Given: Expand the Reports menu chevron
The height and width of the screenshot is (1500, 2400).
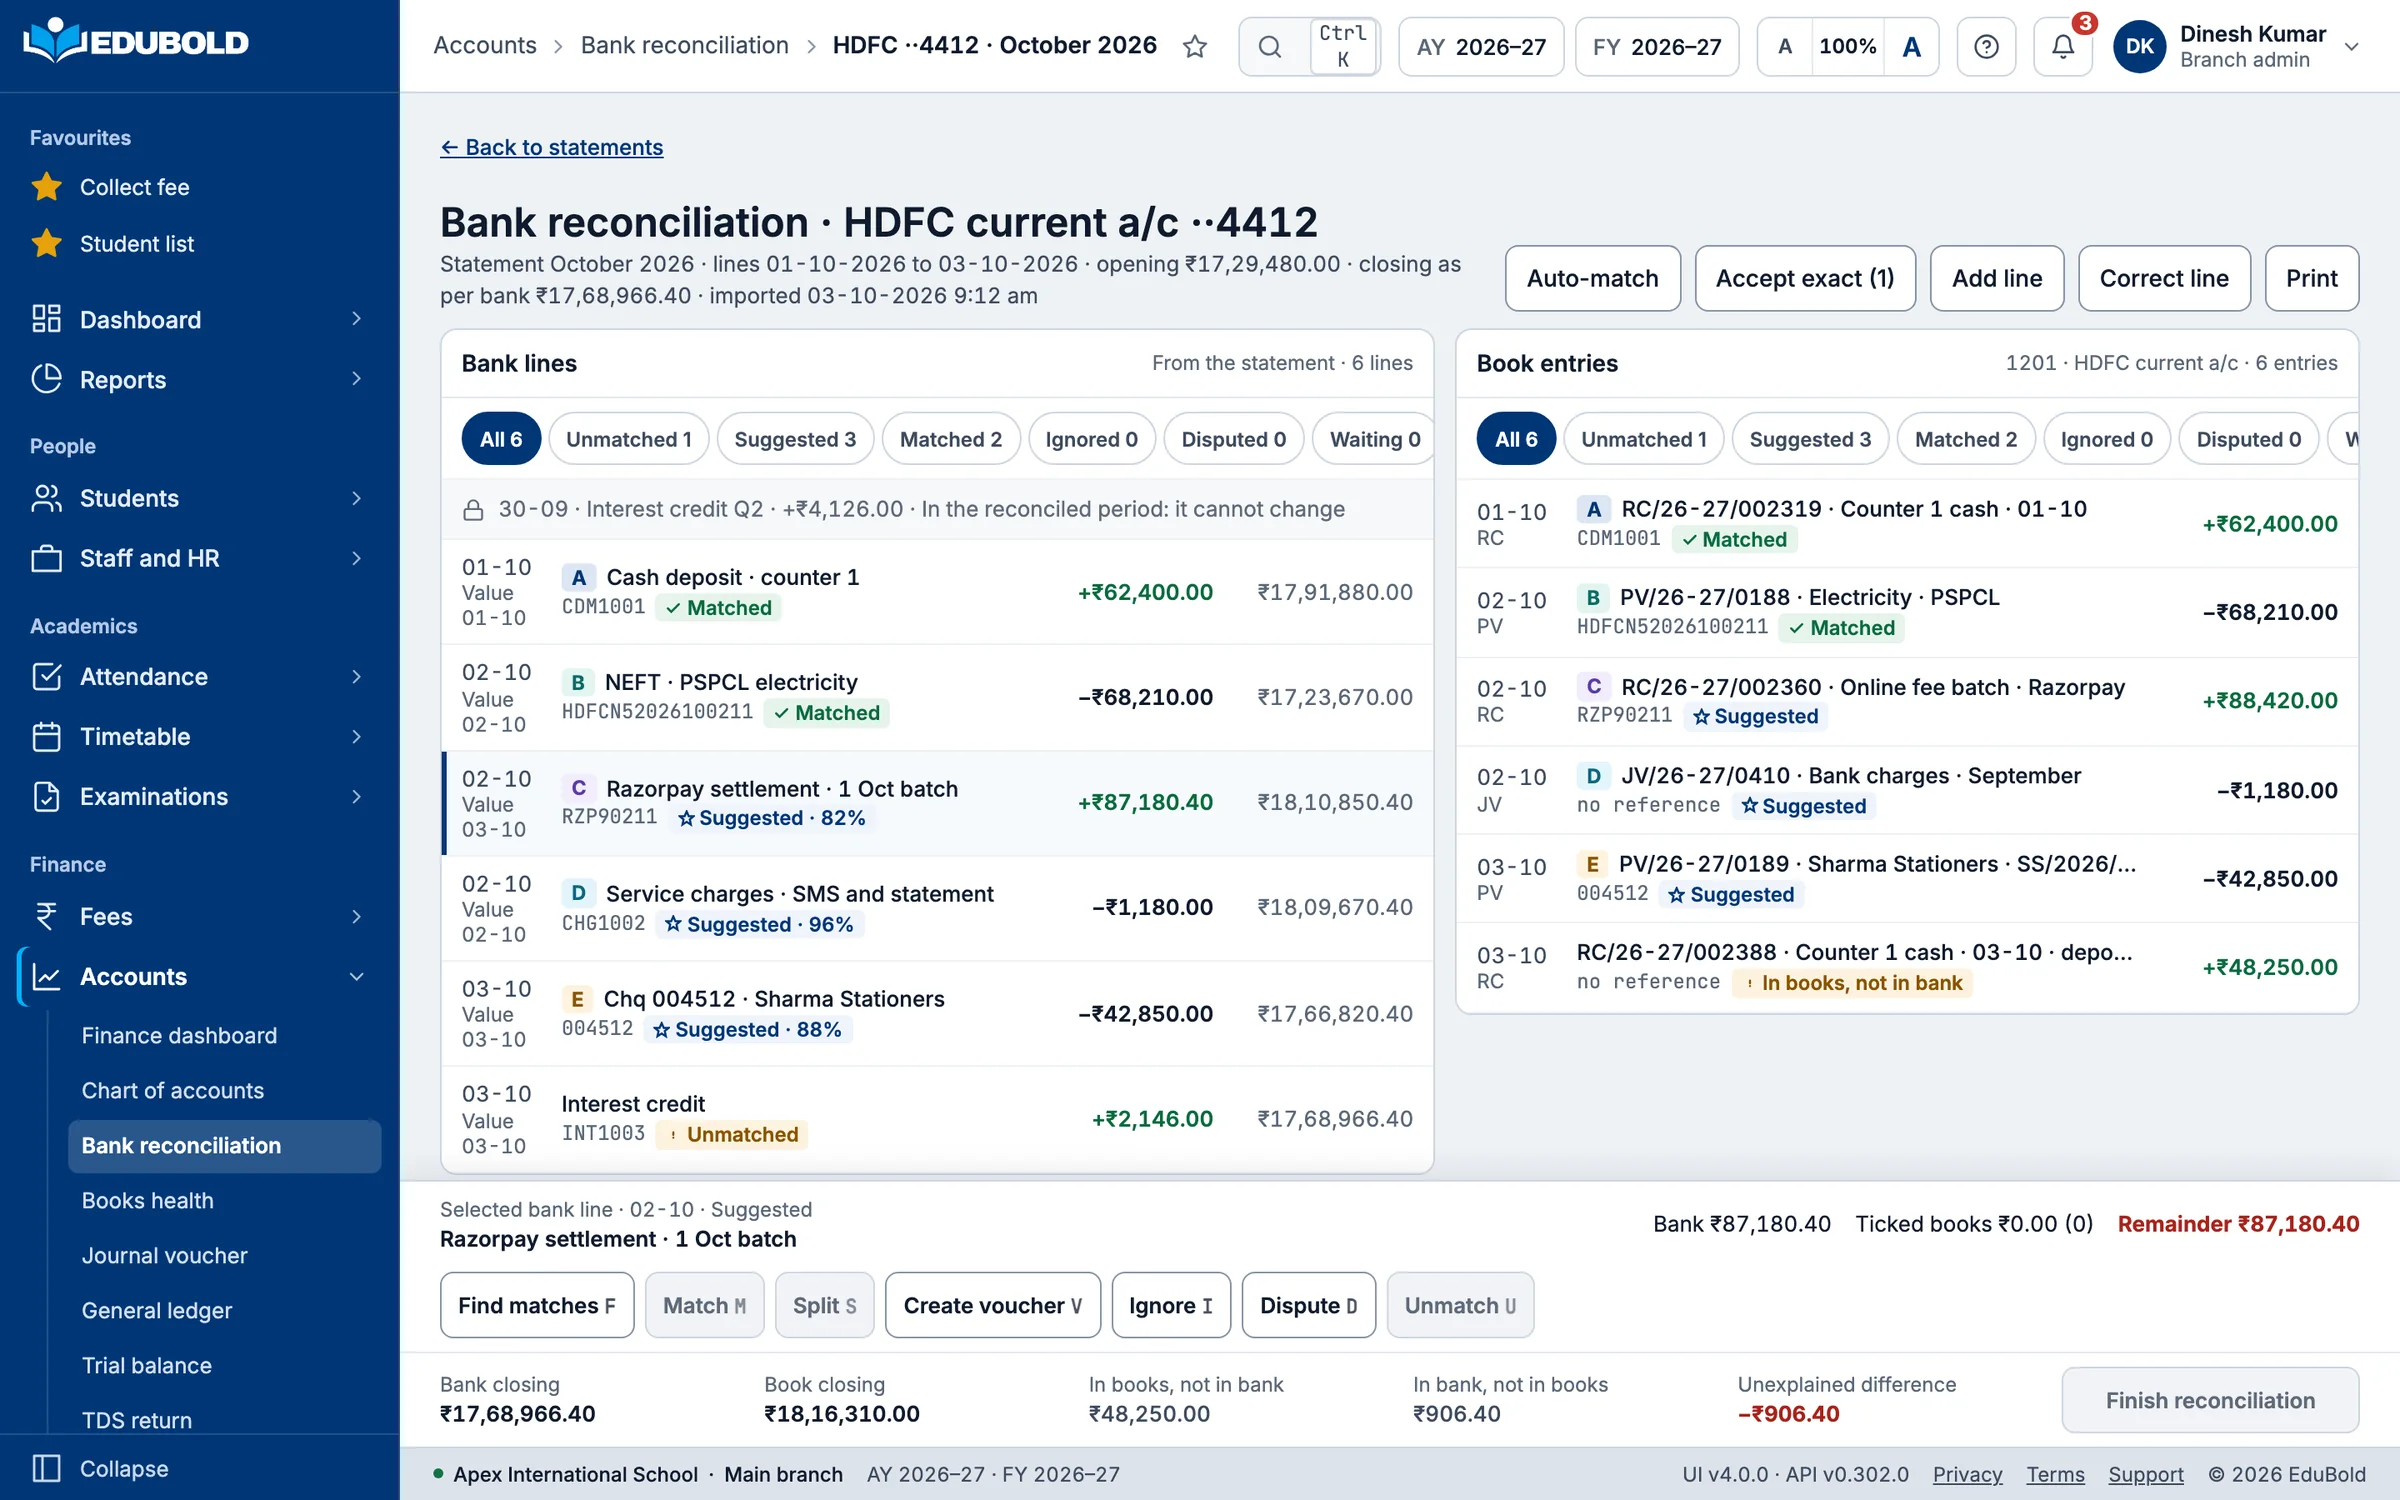Looking at the screenshot, I should click(x=356, y=379).
